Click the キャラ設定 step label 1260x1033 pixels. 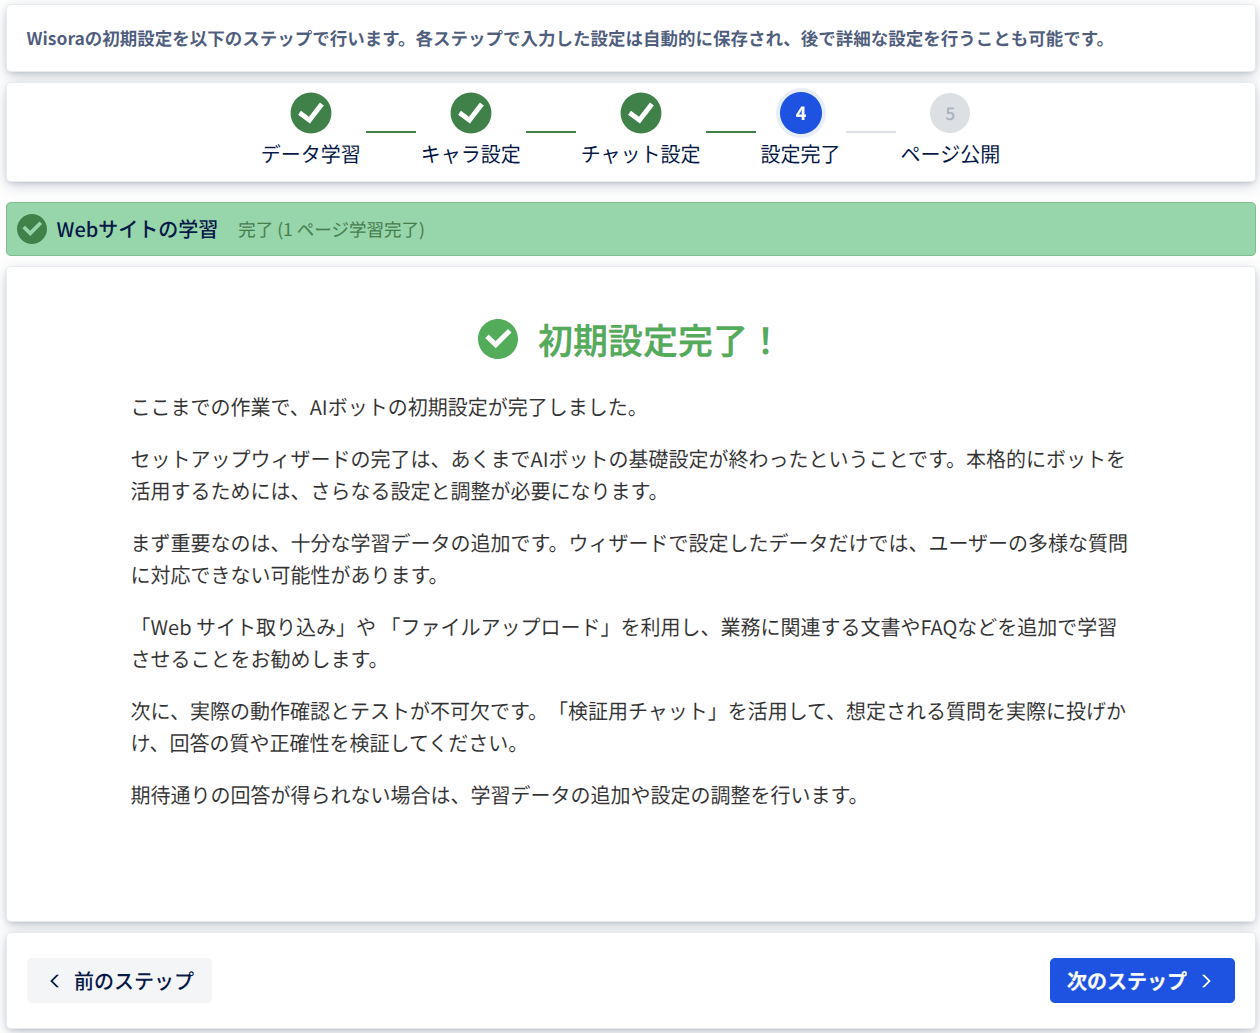click(471, 155)
